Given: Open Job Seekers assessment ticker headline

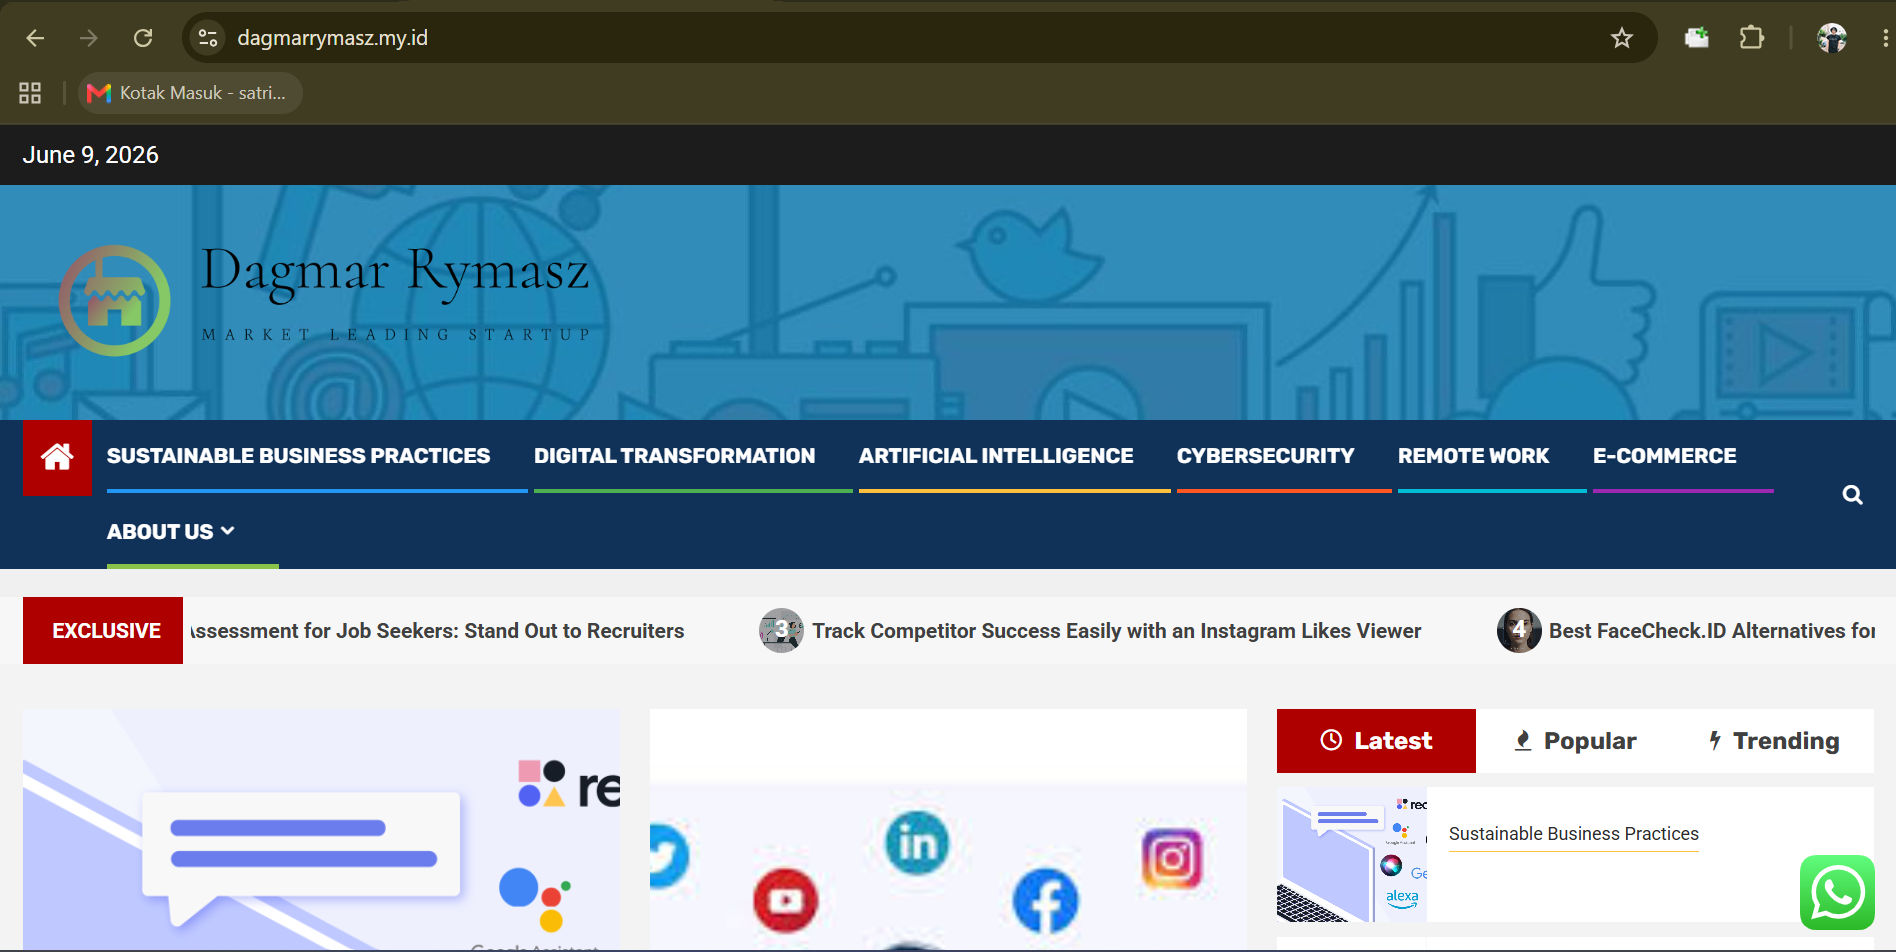Looking at the screenshot, I should [437, 631].
